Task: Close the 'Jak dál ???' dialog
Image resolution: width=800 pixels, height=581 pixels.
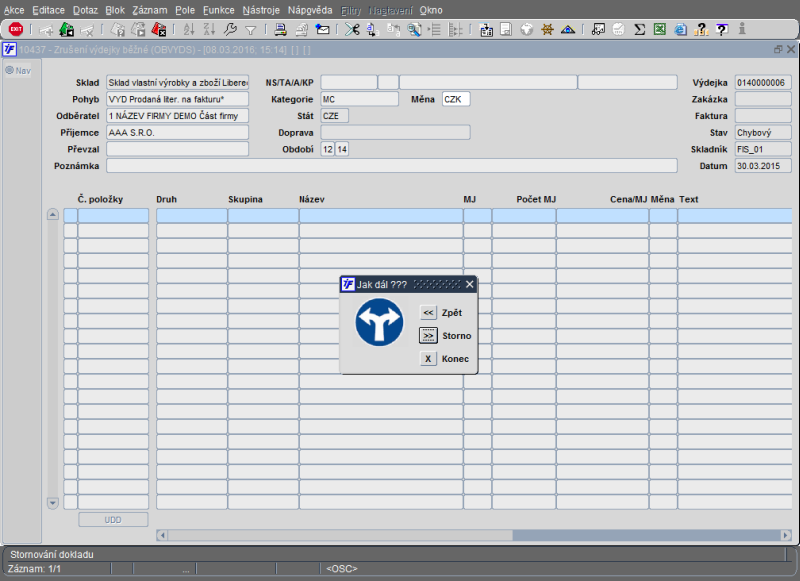Action: click(x=470, y=284)
